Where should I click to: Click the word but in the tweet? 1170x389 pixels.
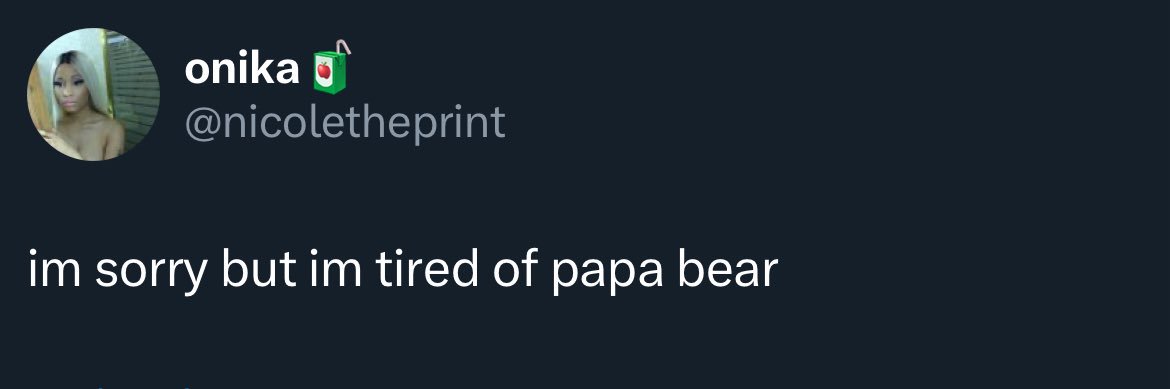point(258,268)
